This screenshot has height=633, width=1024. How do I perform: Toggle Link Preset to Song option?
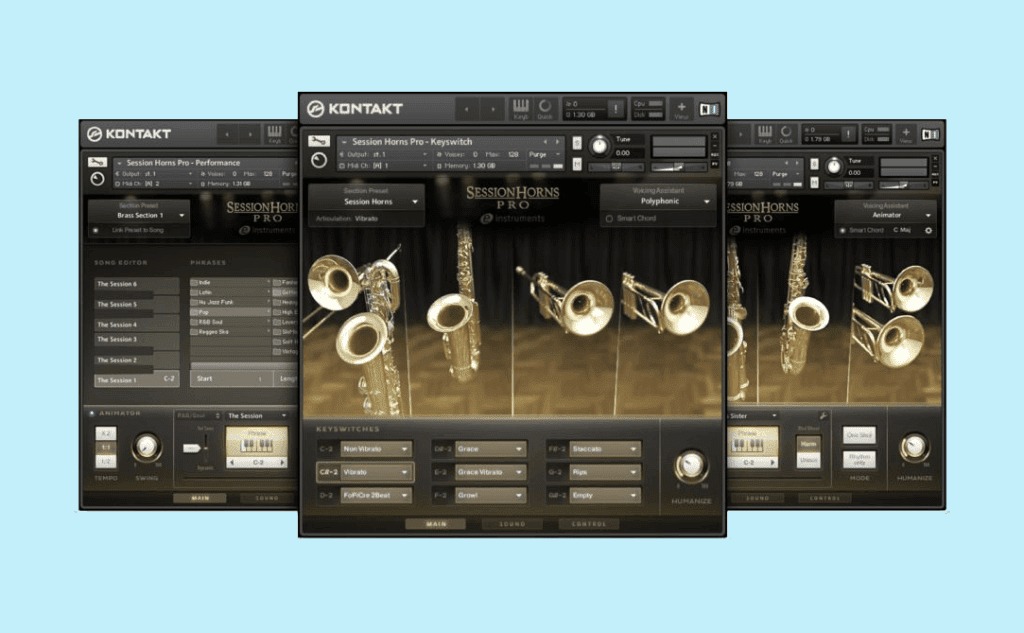tap(96, 231)
